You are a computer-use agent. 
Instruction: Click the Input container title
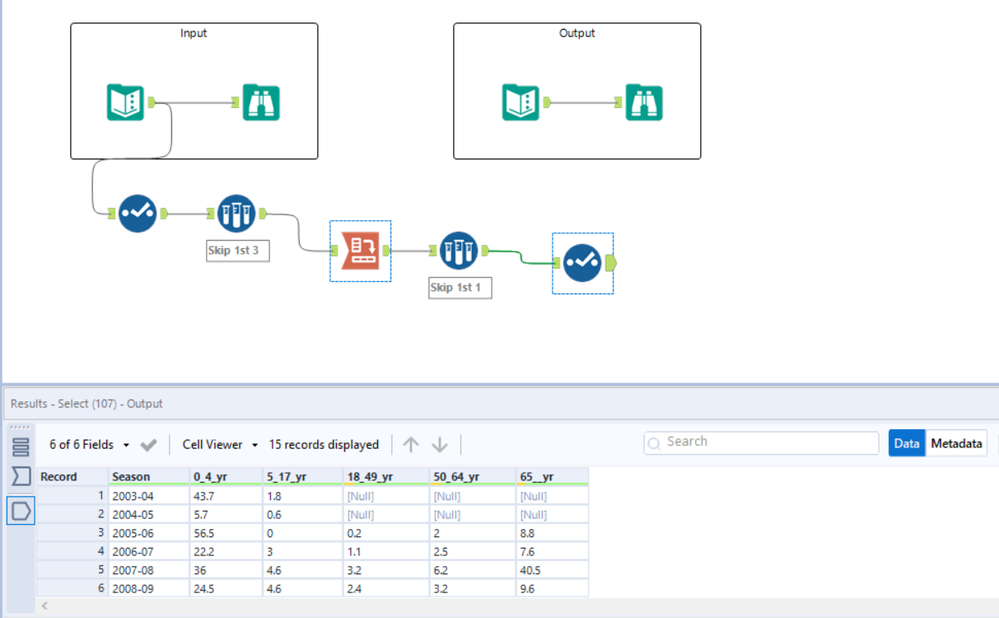tap(193, 33)
